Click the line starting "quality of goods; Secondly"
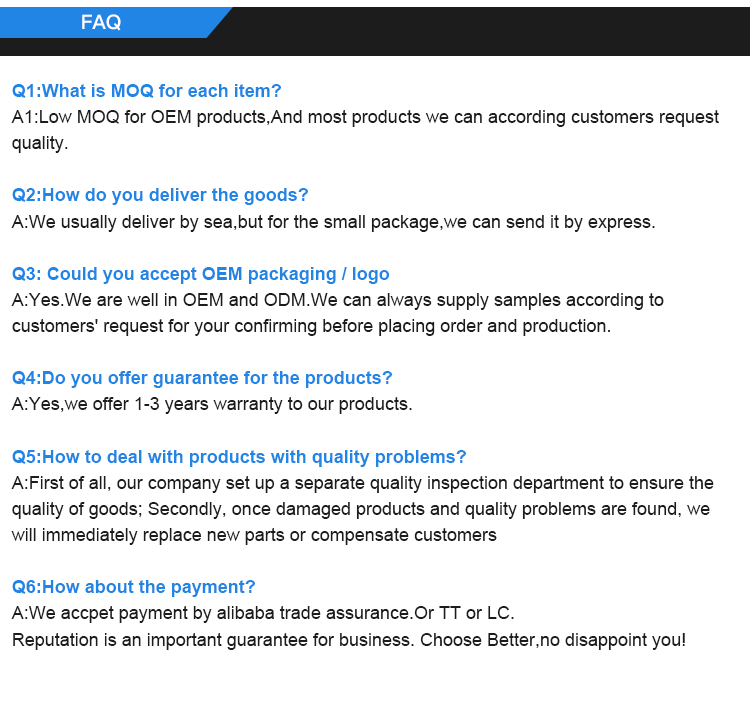 [x=361, y=509]
